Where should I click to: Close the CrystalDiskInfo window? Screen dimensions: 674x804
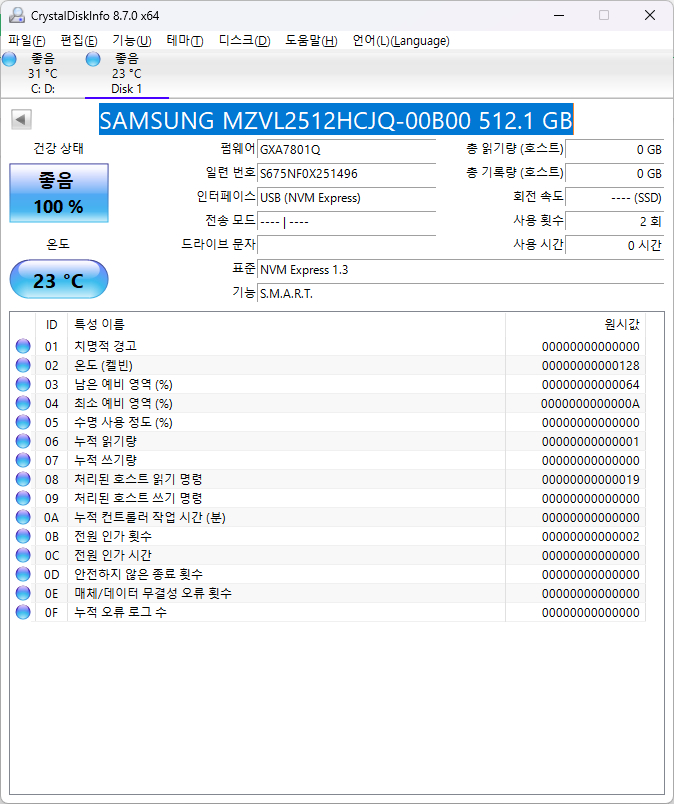coord(650,15)
